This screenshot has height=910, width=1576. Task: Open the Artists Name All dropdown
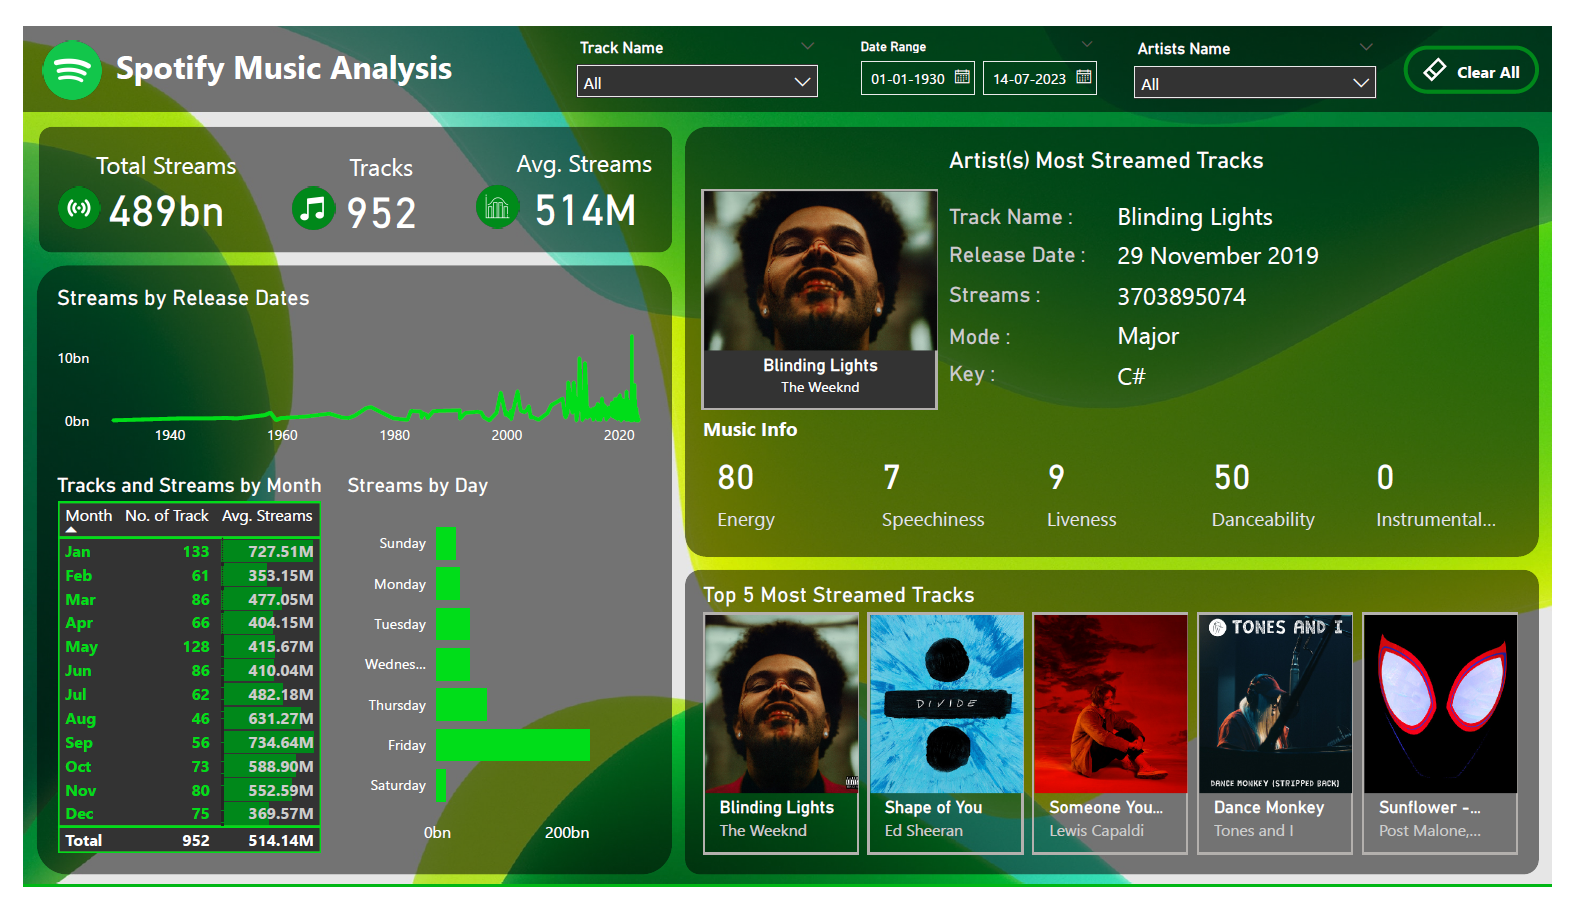pos(1254,83)
